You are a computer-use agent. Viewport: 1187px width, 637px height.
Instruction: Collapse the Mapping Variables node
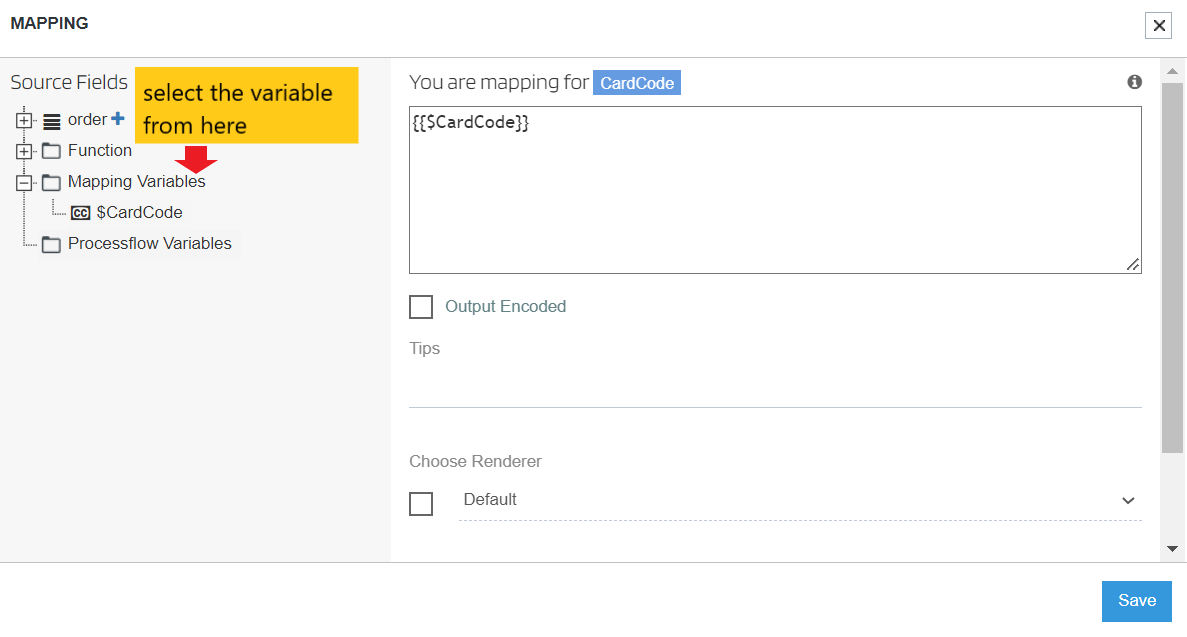(x=25, y=183)
